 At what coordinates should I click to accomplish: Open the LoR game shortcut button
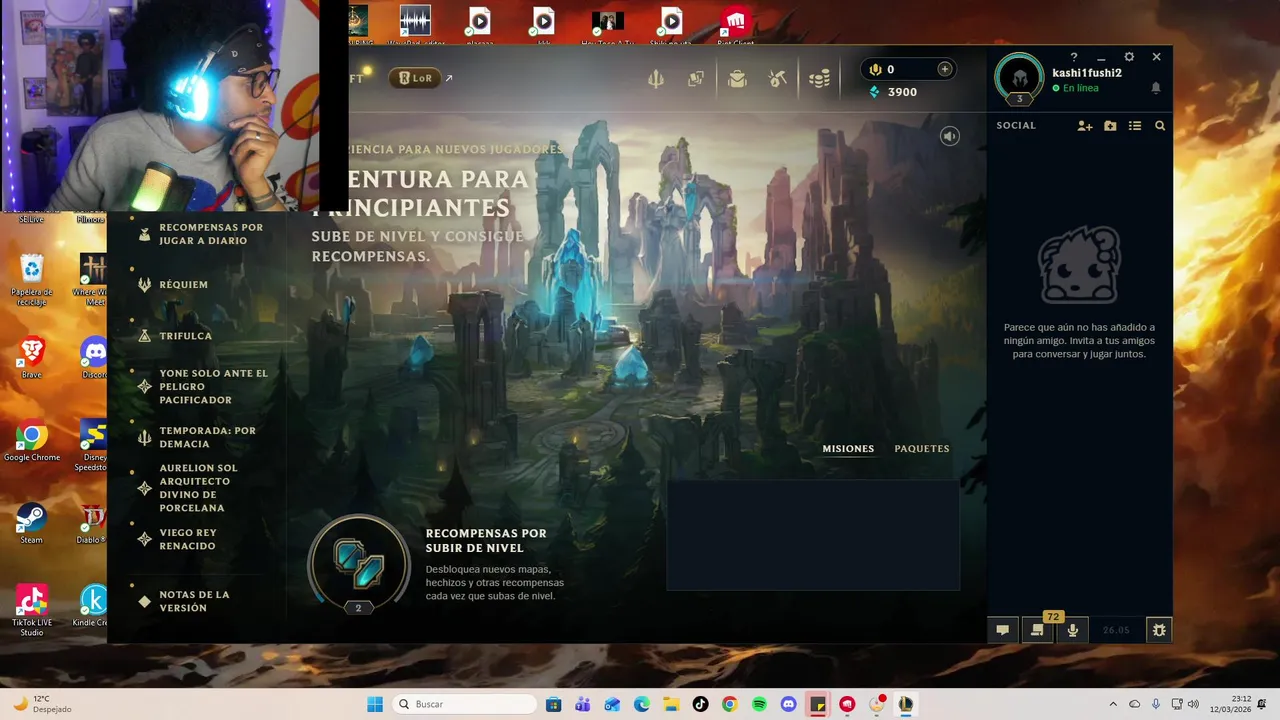click(x=415, y=78)
